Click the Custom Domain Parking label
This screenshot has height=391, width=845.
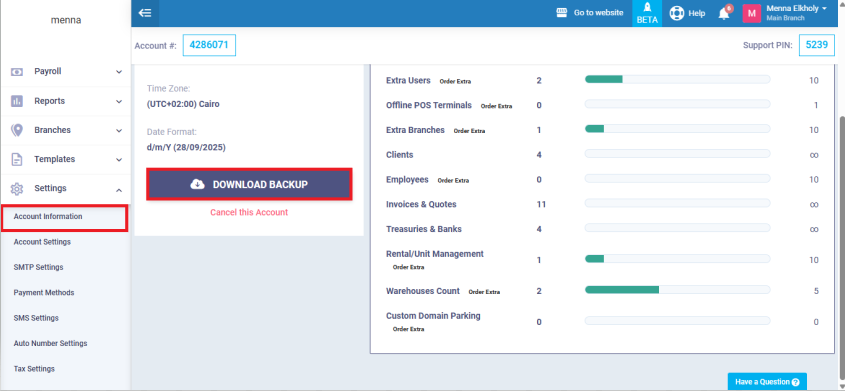click(433, 316)
